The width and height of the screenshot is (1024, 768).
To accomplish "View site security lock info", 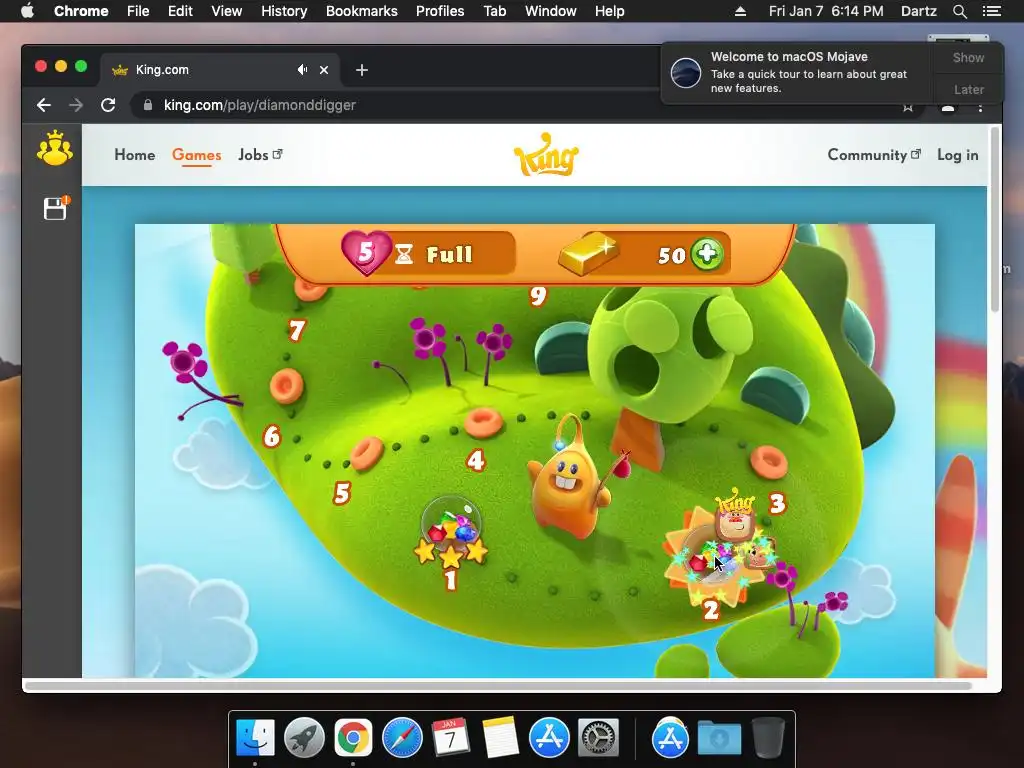I will [148, 104].
